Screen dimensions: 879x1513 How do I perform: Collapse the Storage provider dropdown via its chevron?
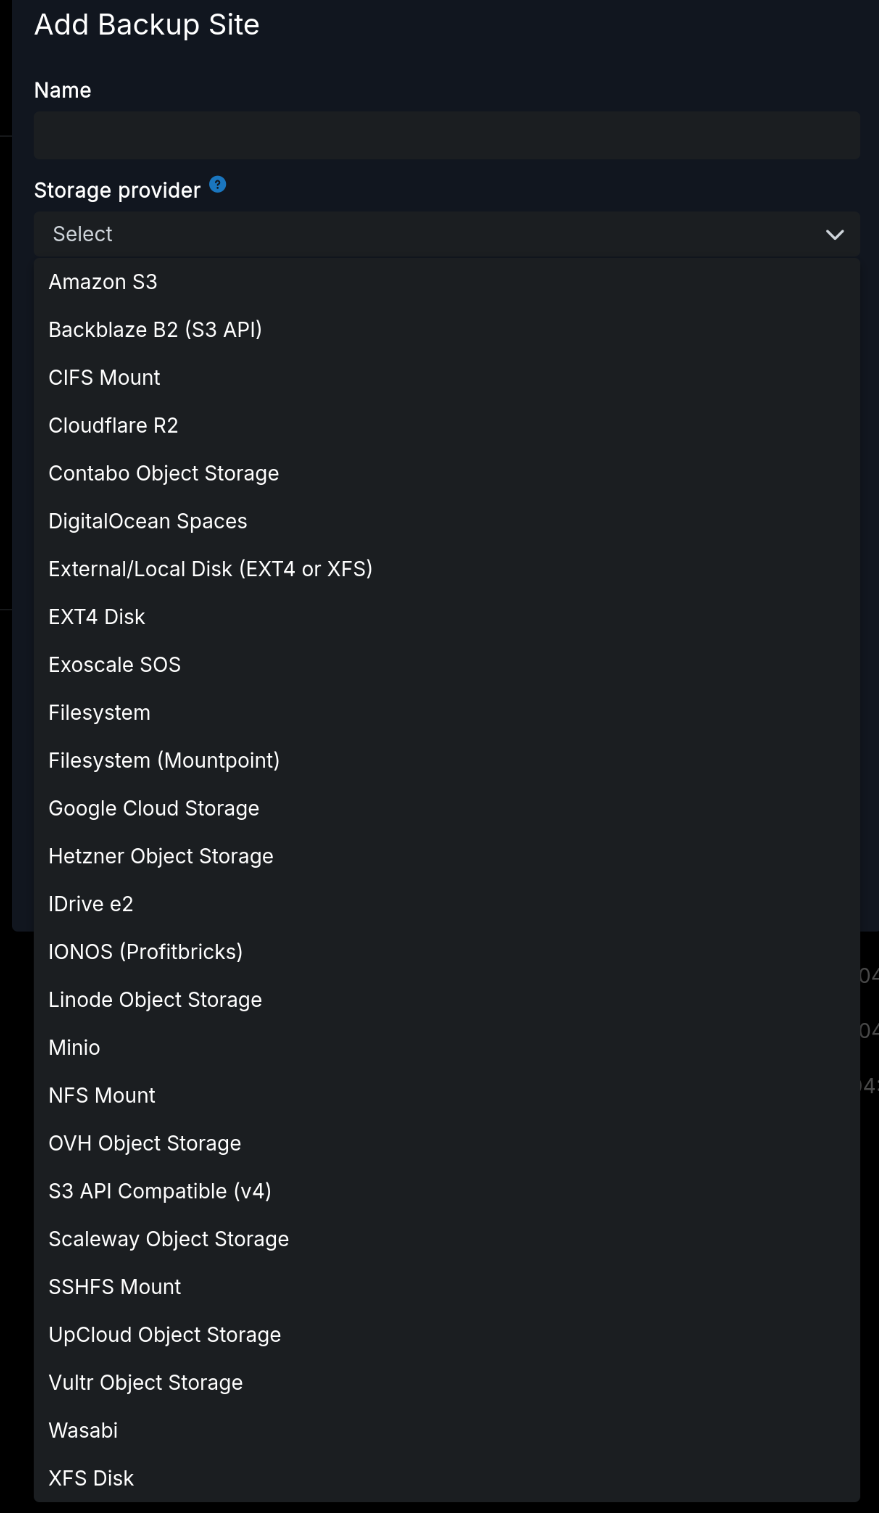[x=834, y=234]
